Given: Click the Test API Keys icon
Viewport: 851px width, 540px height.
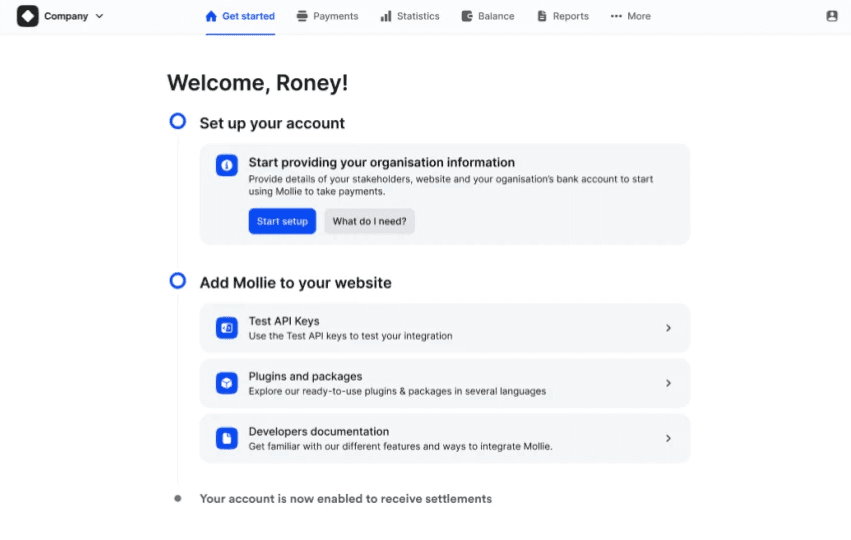Looking at the screenshot, I should (x=227, y=328).
